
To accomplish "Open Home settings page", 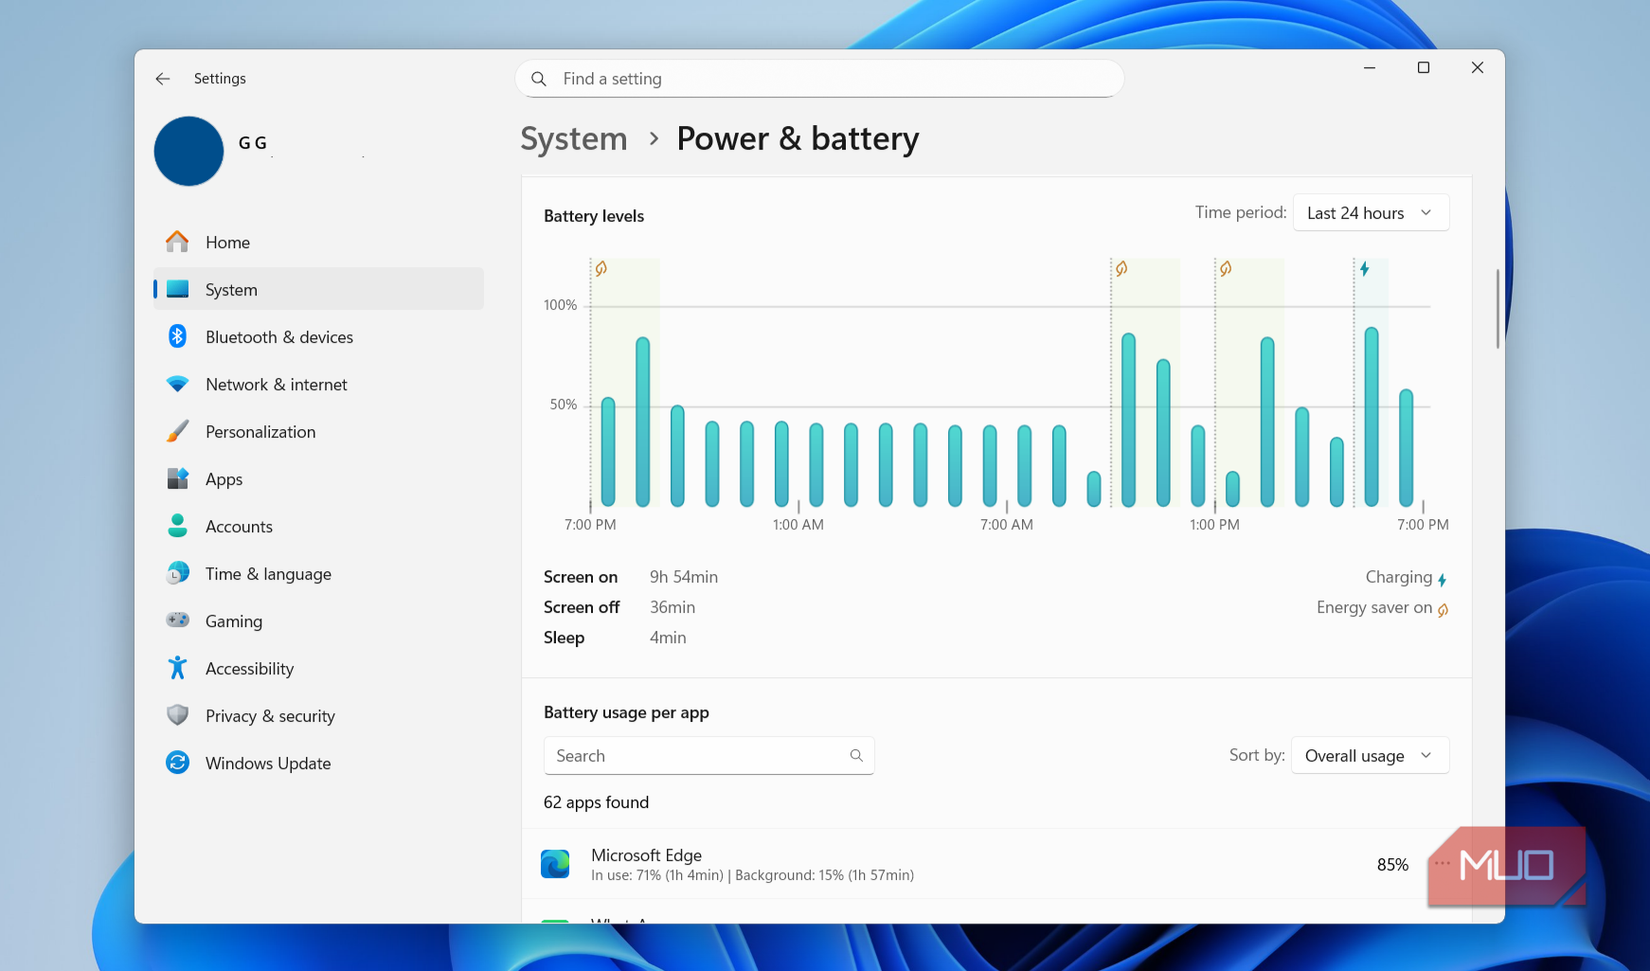I will point(318,242).
